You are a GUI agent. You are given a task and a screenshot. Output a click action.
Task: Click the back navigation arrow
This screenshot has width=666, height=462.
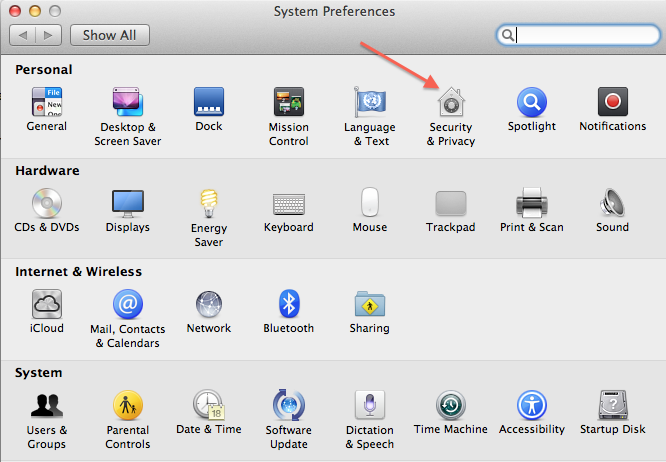tap(23, 35)
